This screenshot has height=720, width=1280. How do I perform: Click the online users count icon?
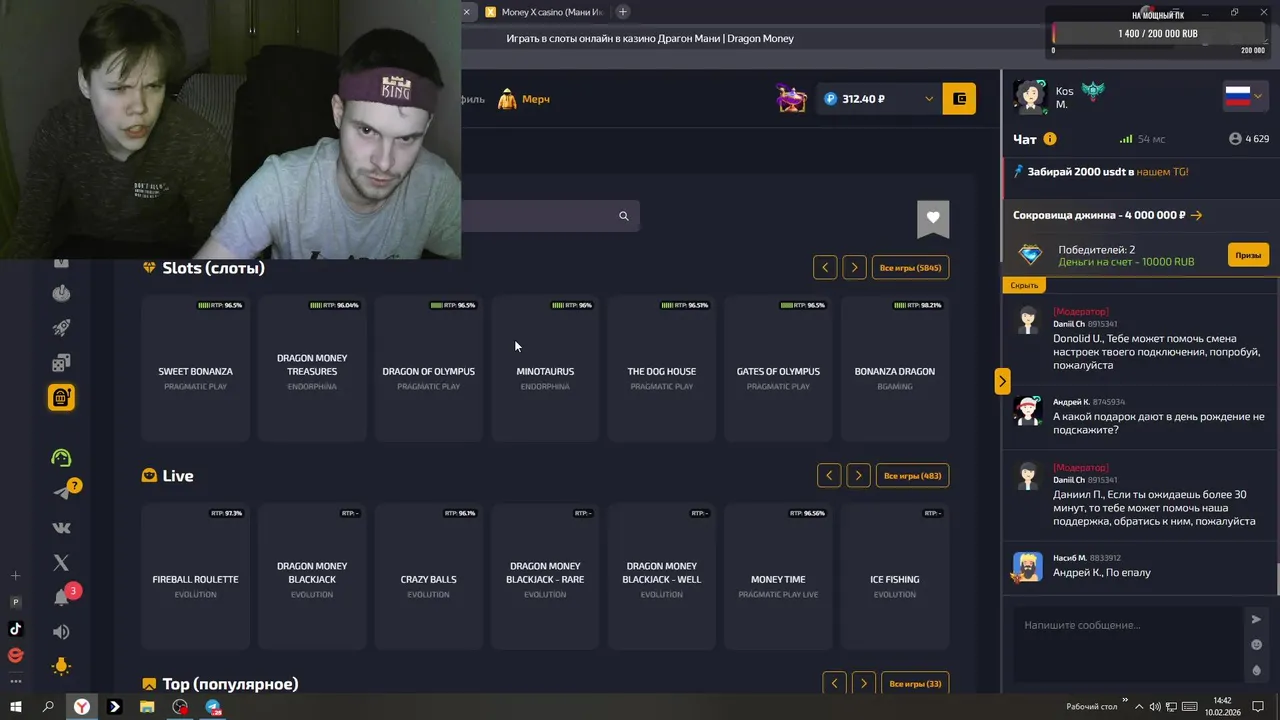(x=1235, y=139)
